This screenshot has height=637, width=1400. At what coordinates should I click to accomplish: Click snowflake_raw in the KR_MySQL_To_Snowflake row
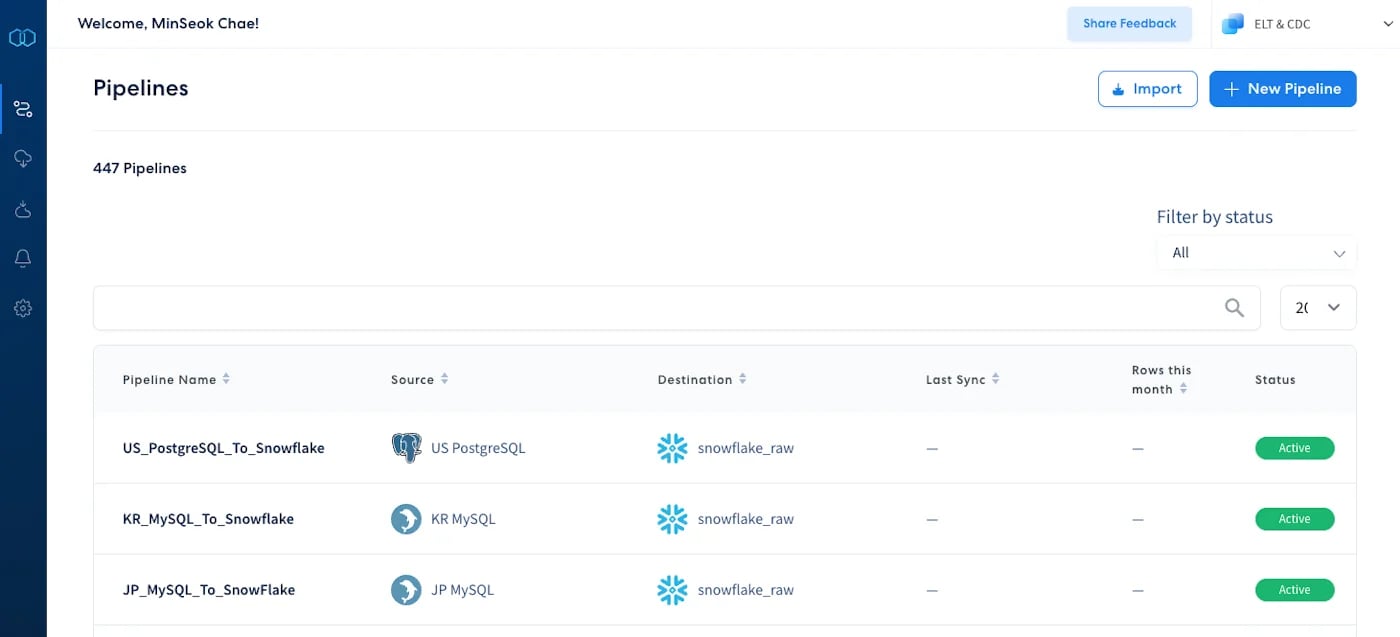[746, 519]
